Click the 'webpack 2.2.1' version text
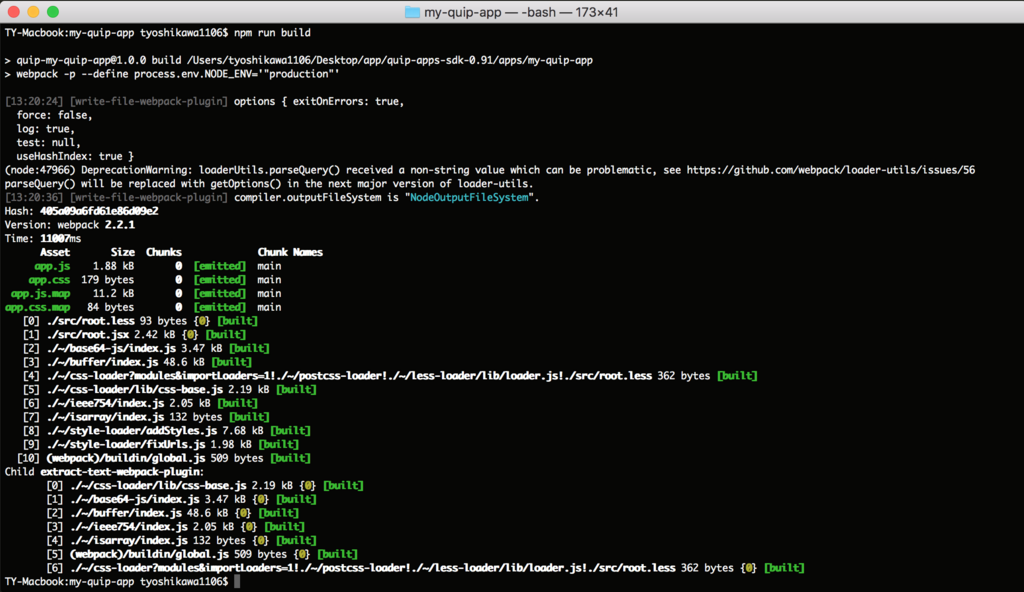Viewport: 1024px width, 592px height. point(96,225)
